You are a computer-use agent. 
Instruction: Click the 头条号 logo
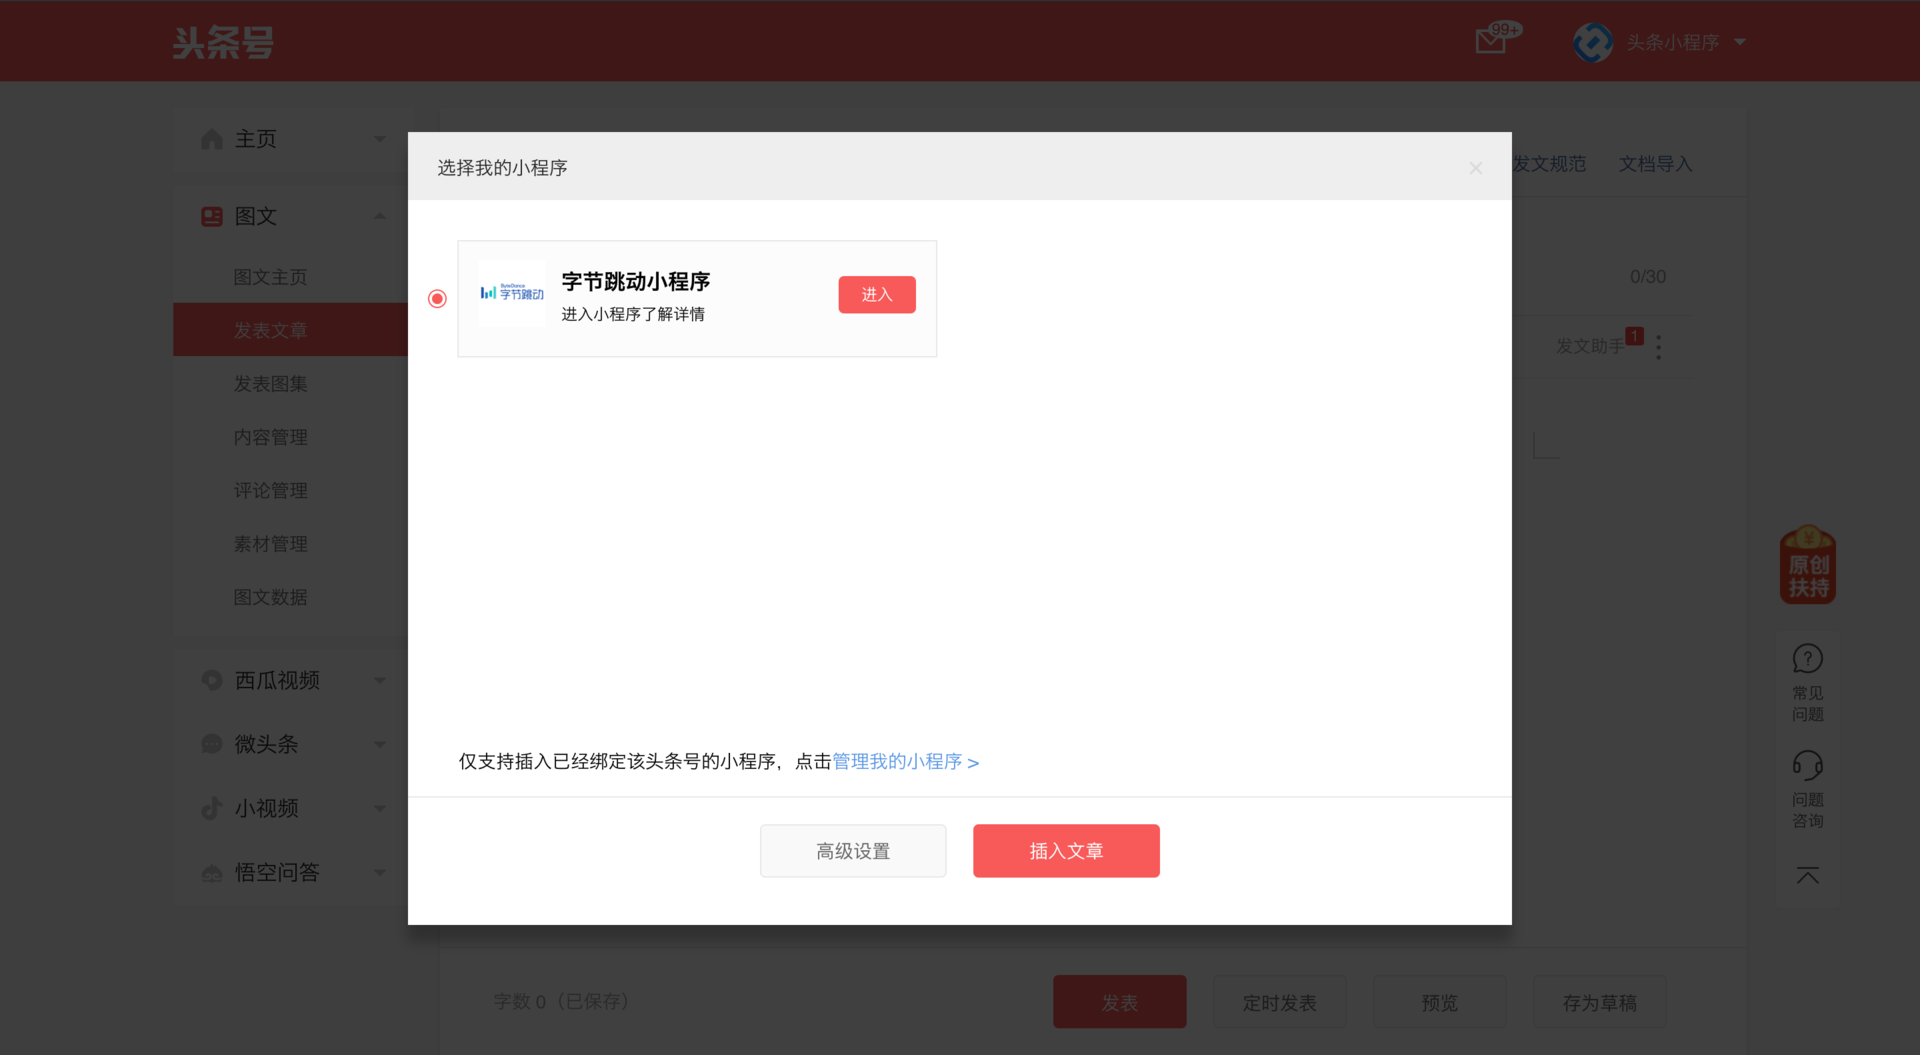click(223, 42)
